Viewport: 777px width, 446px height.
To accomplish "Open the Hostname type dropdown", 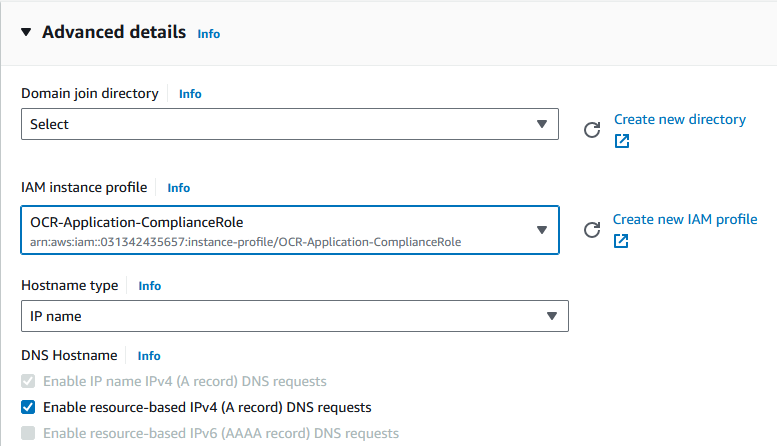I will (x=295, y=316).
